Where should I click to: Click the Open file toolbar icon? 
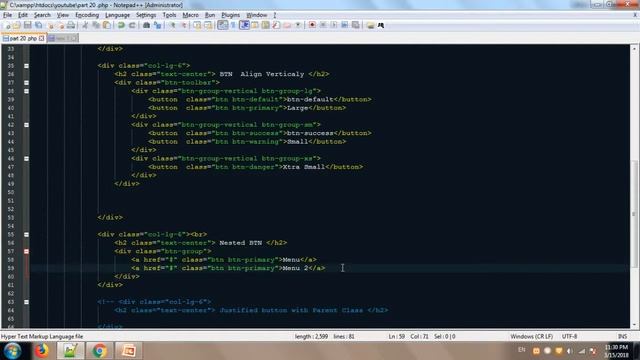(x=17, y=25)
